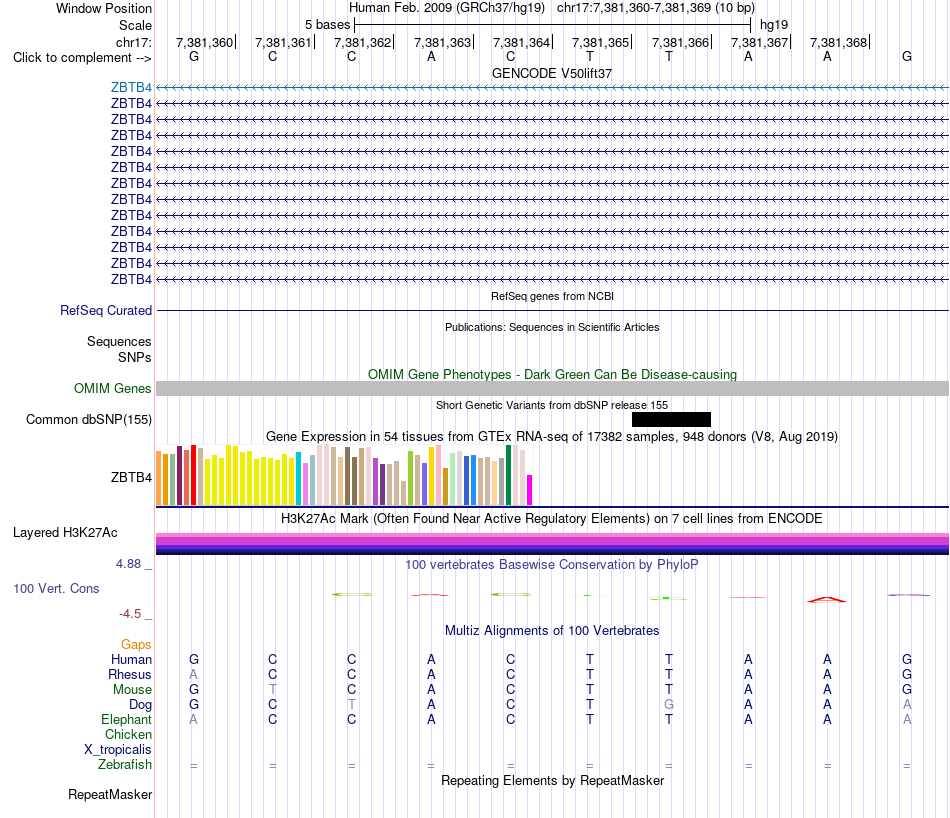This screenshot has height=818, width=950.
Task: Click position label 7,381,363 on ruler
Action: 442,42
